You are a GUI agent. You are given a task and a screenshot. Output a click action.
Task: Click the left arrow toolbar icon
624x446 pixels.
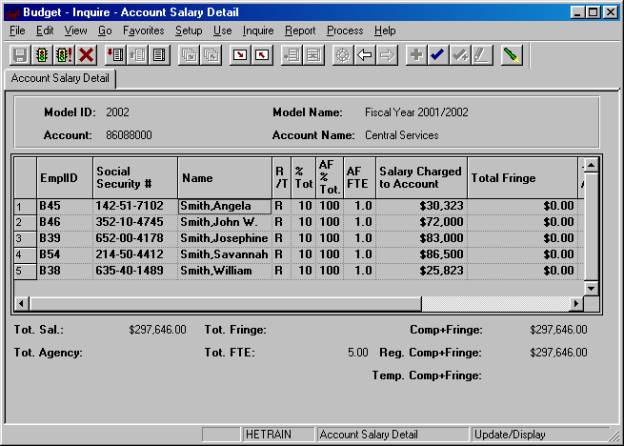tap(366, 55)
